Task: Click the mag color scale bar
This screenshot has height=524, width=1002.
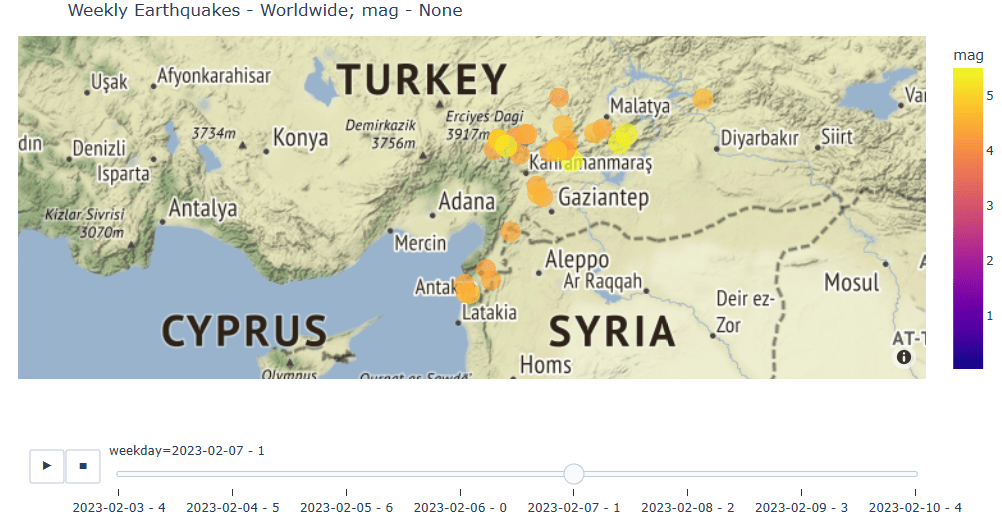Action: tap(967, 219)
